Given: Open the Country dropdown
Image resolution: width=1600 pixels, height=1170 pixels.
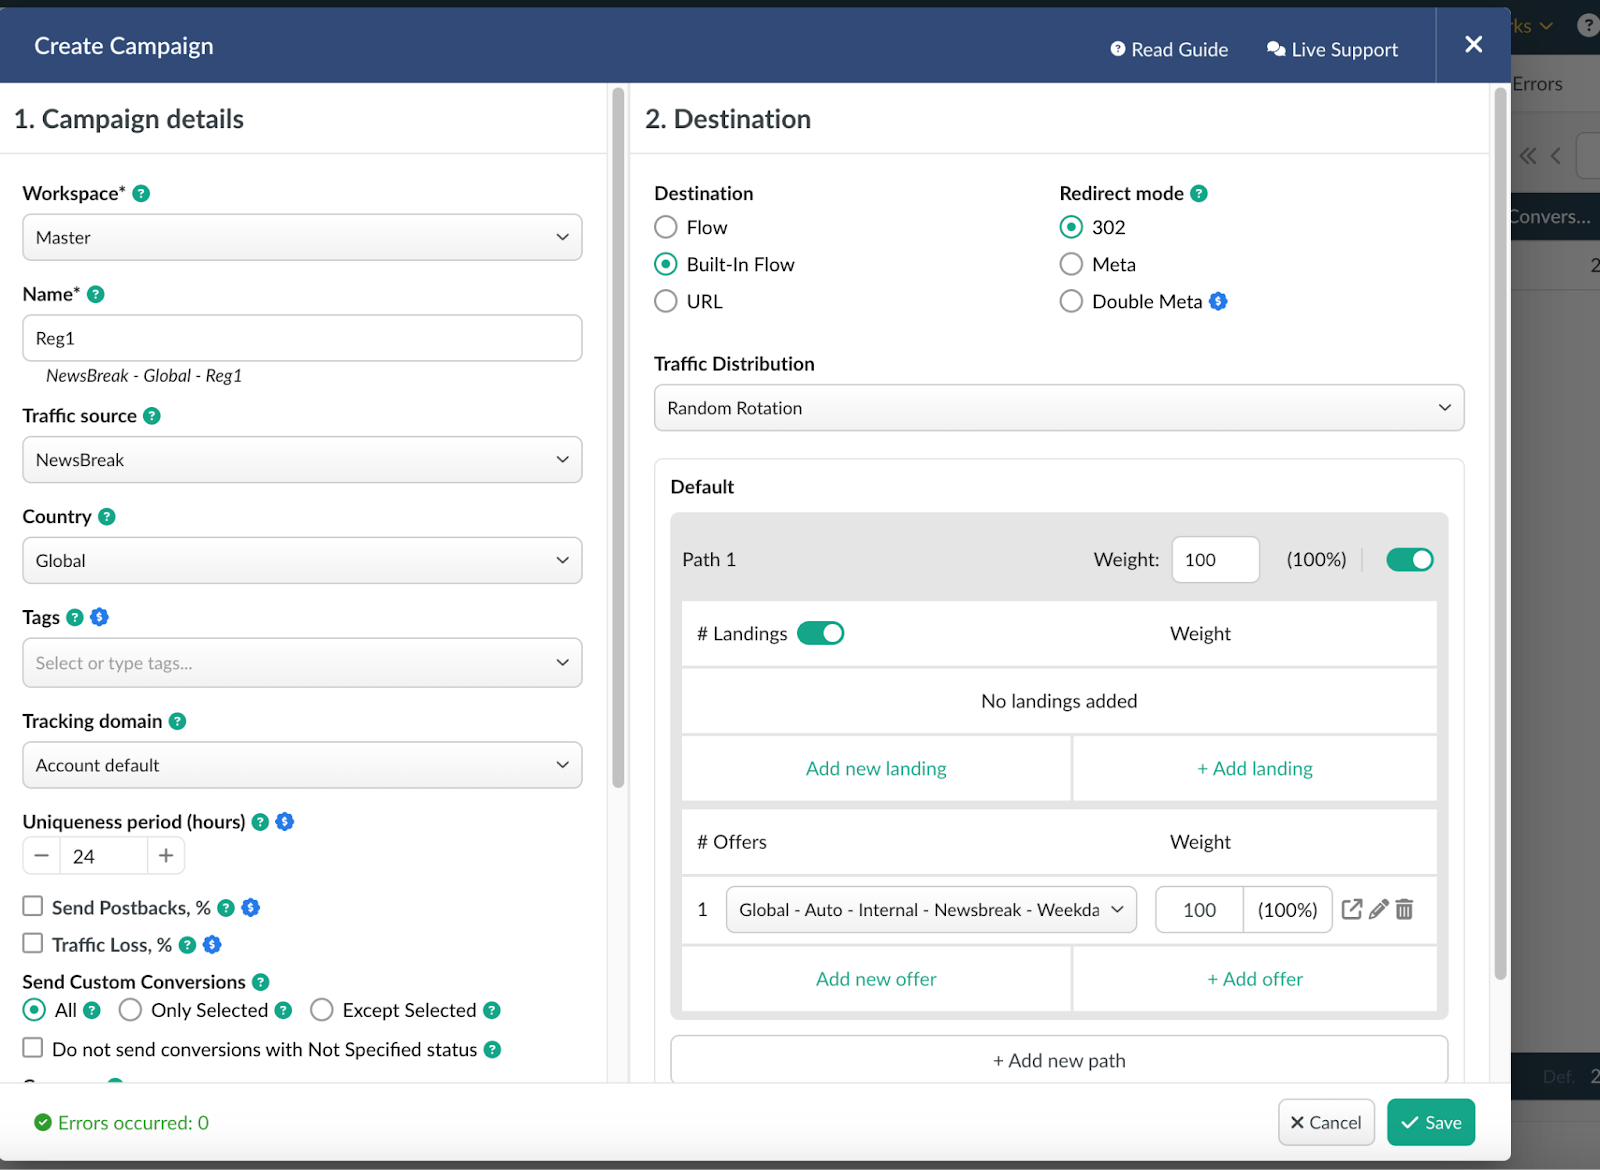Looking at the screenshot, I should 302,561.
